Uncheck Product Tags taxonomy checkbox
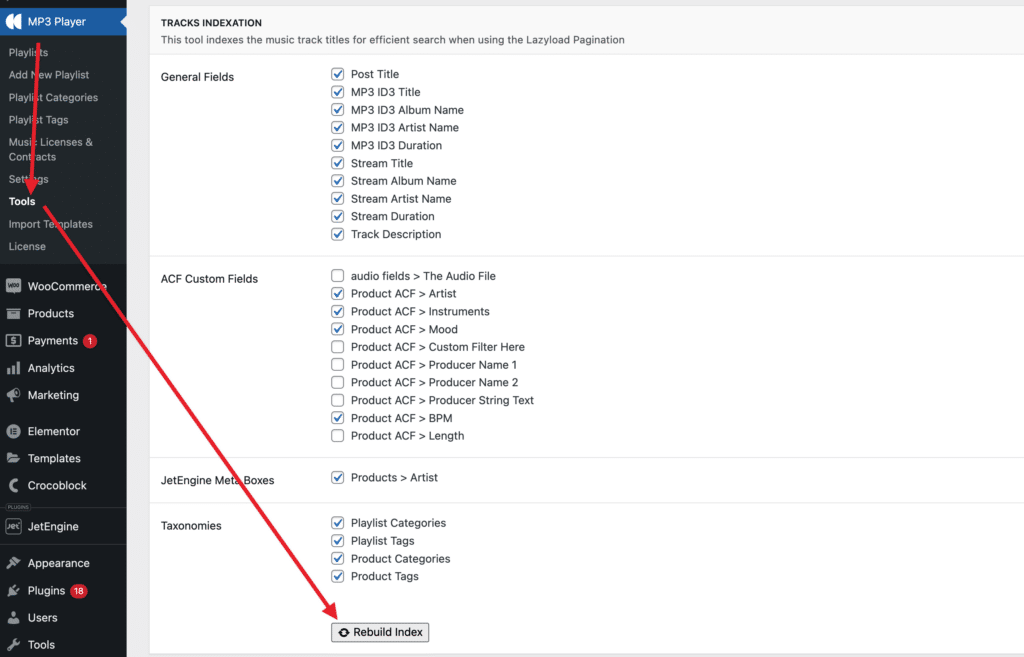This screenshot has height=657, width=1024. pos(337,576)
